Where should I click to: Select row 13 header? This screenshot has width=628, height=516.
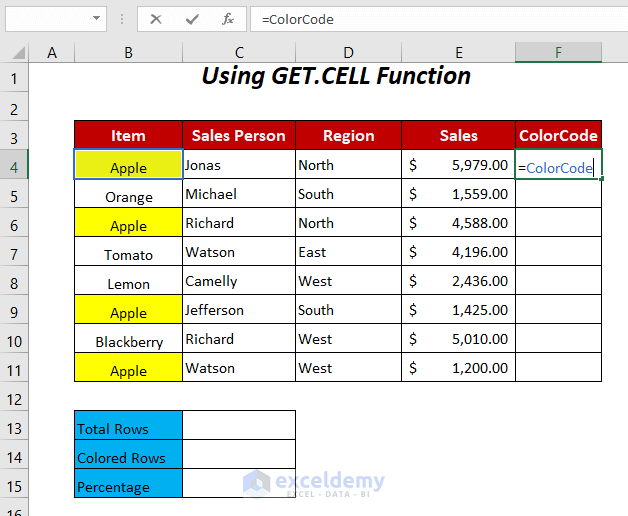14,426
